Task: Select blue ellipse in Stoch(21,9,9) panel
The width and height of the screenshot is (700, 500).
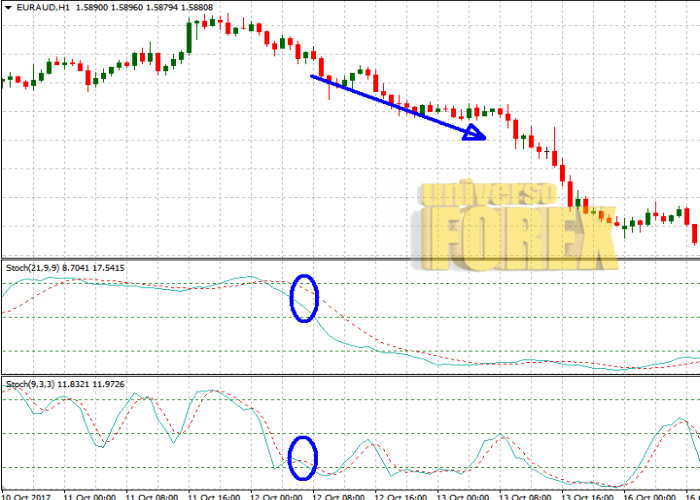Action: point(303,298)
